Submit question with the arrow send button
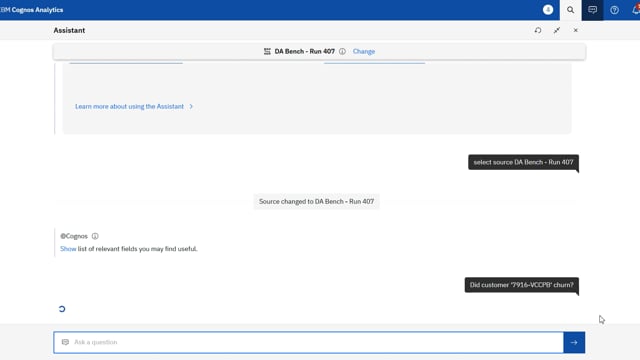 (574, 342)
